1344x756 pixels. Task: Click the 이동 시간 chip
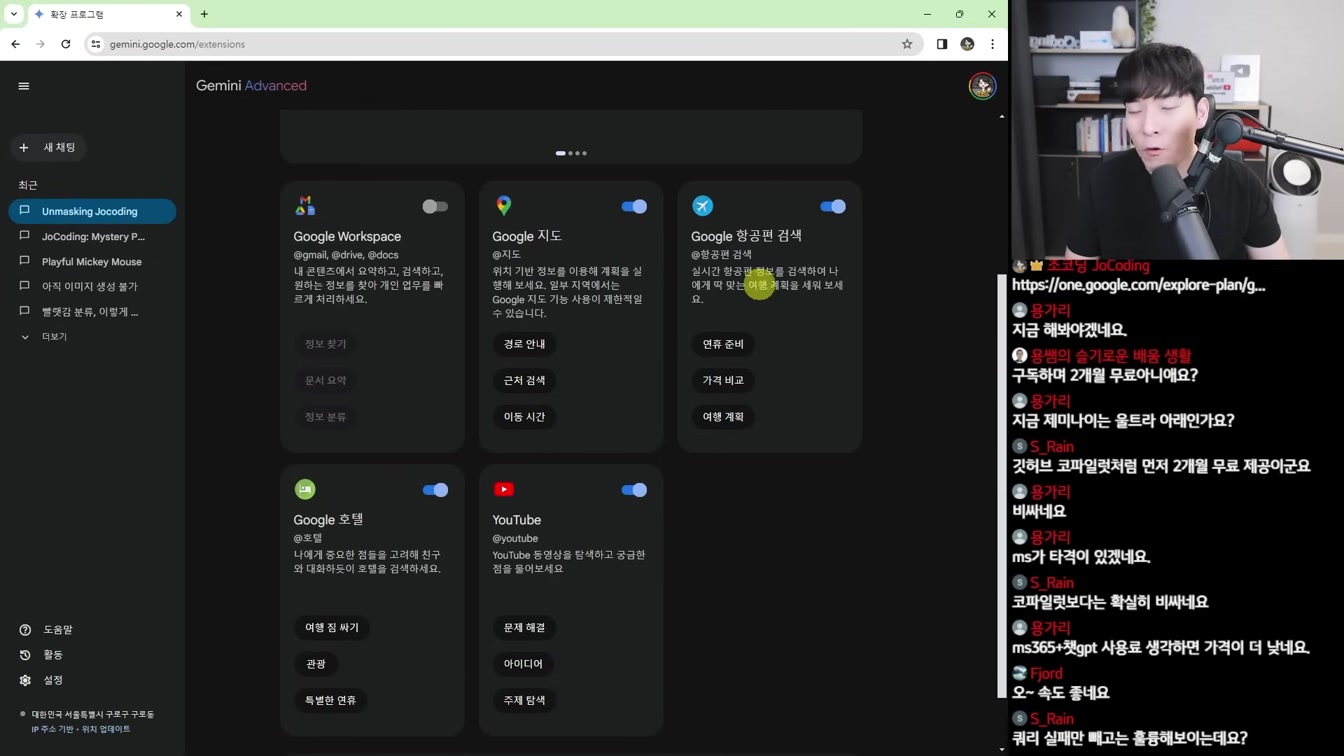525,417
